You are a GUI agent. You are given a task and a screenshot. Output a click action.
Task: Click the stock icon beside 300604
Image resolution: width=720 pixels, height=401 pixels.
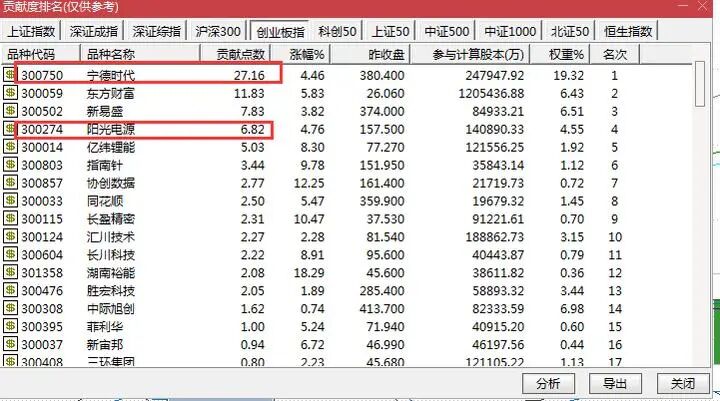(10, 254)
